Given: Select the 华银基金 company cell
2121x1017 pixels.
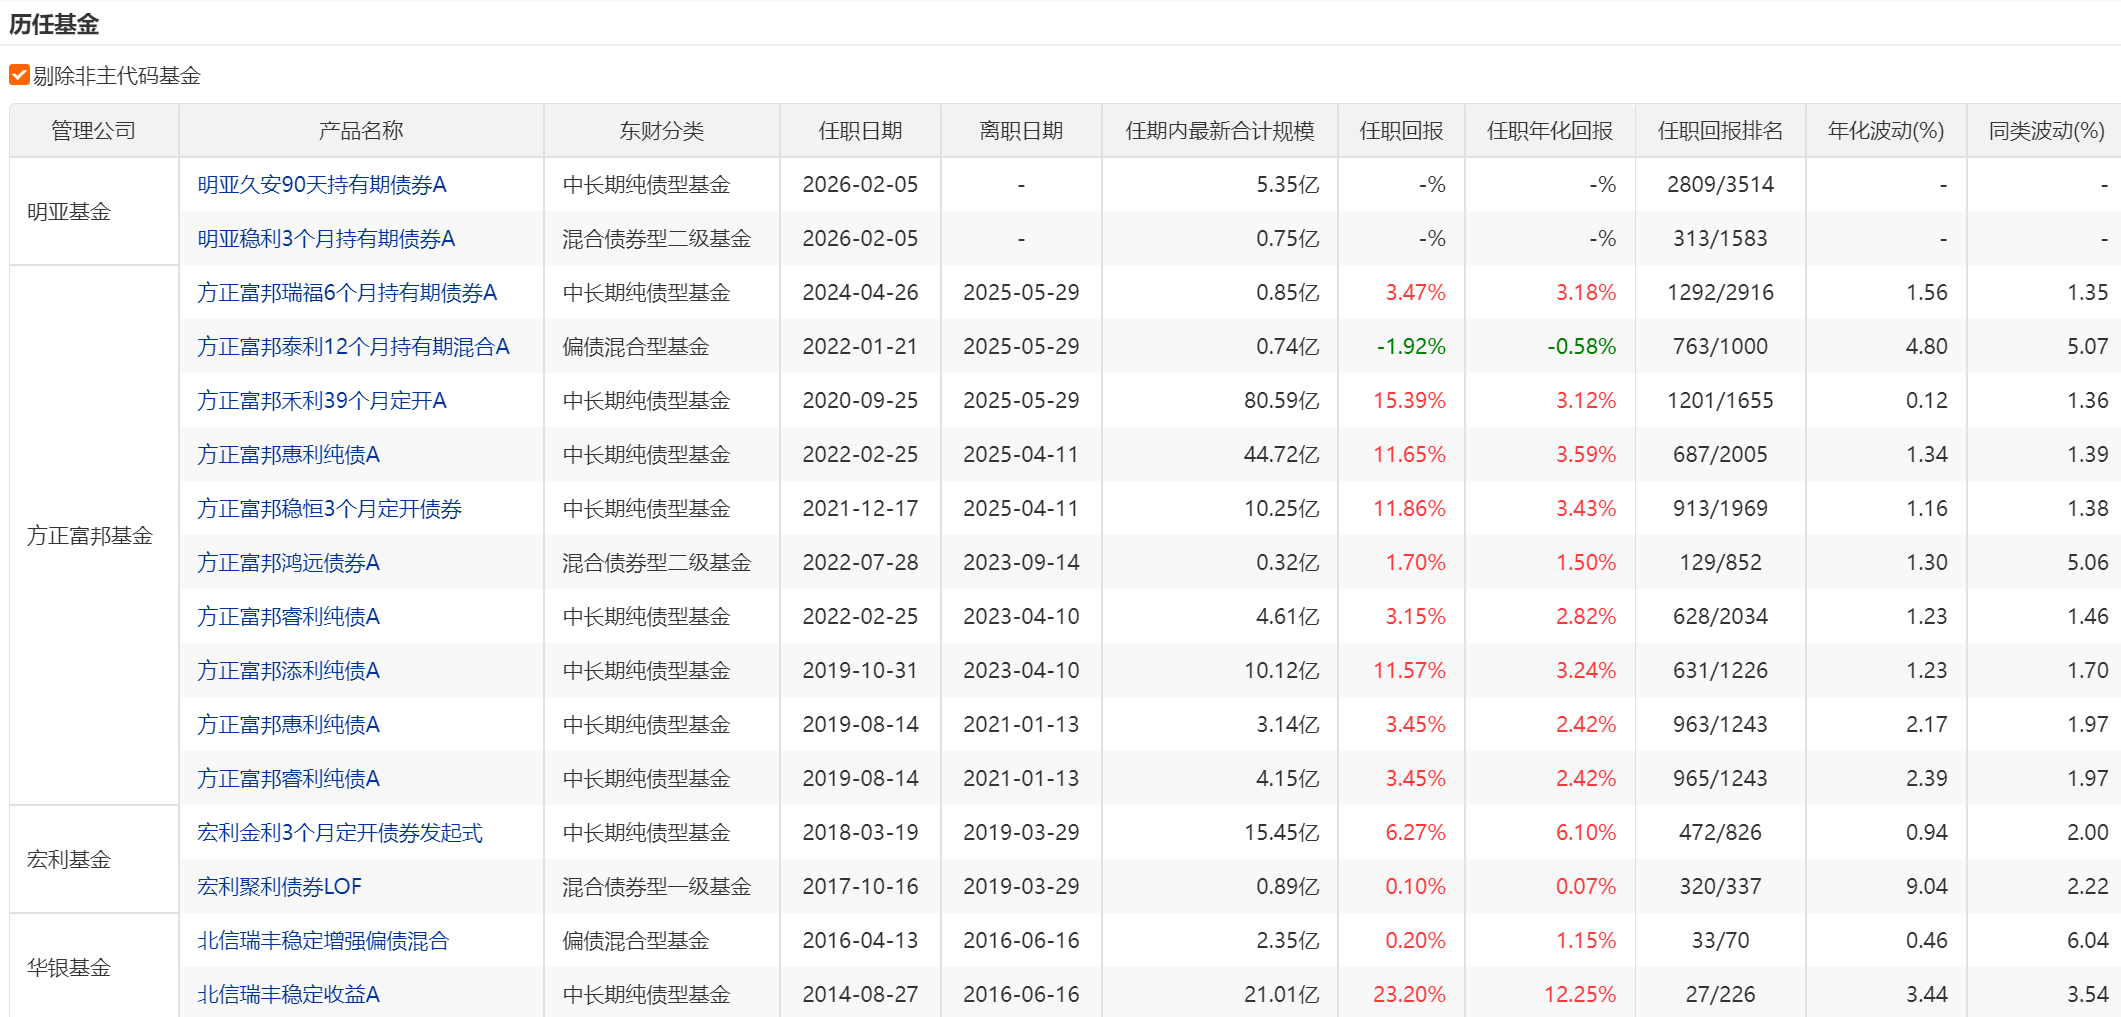Looking at the screenshot, I should 94,966.
